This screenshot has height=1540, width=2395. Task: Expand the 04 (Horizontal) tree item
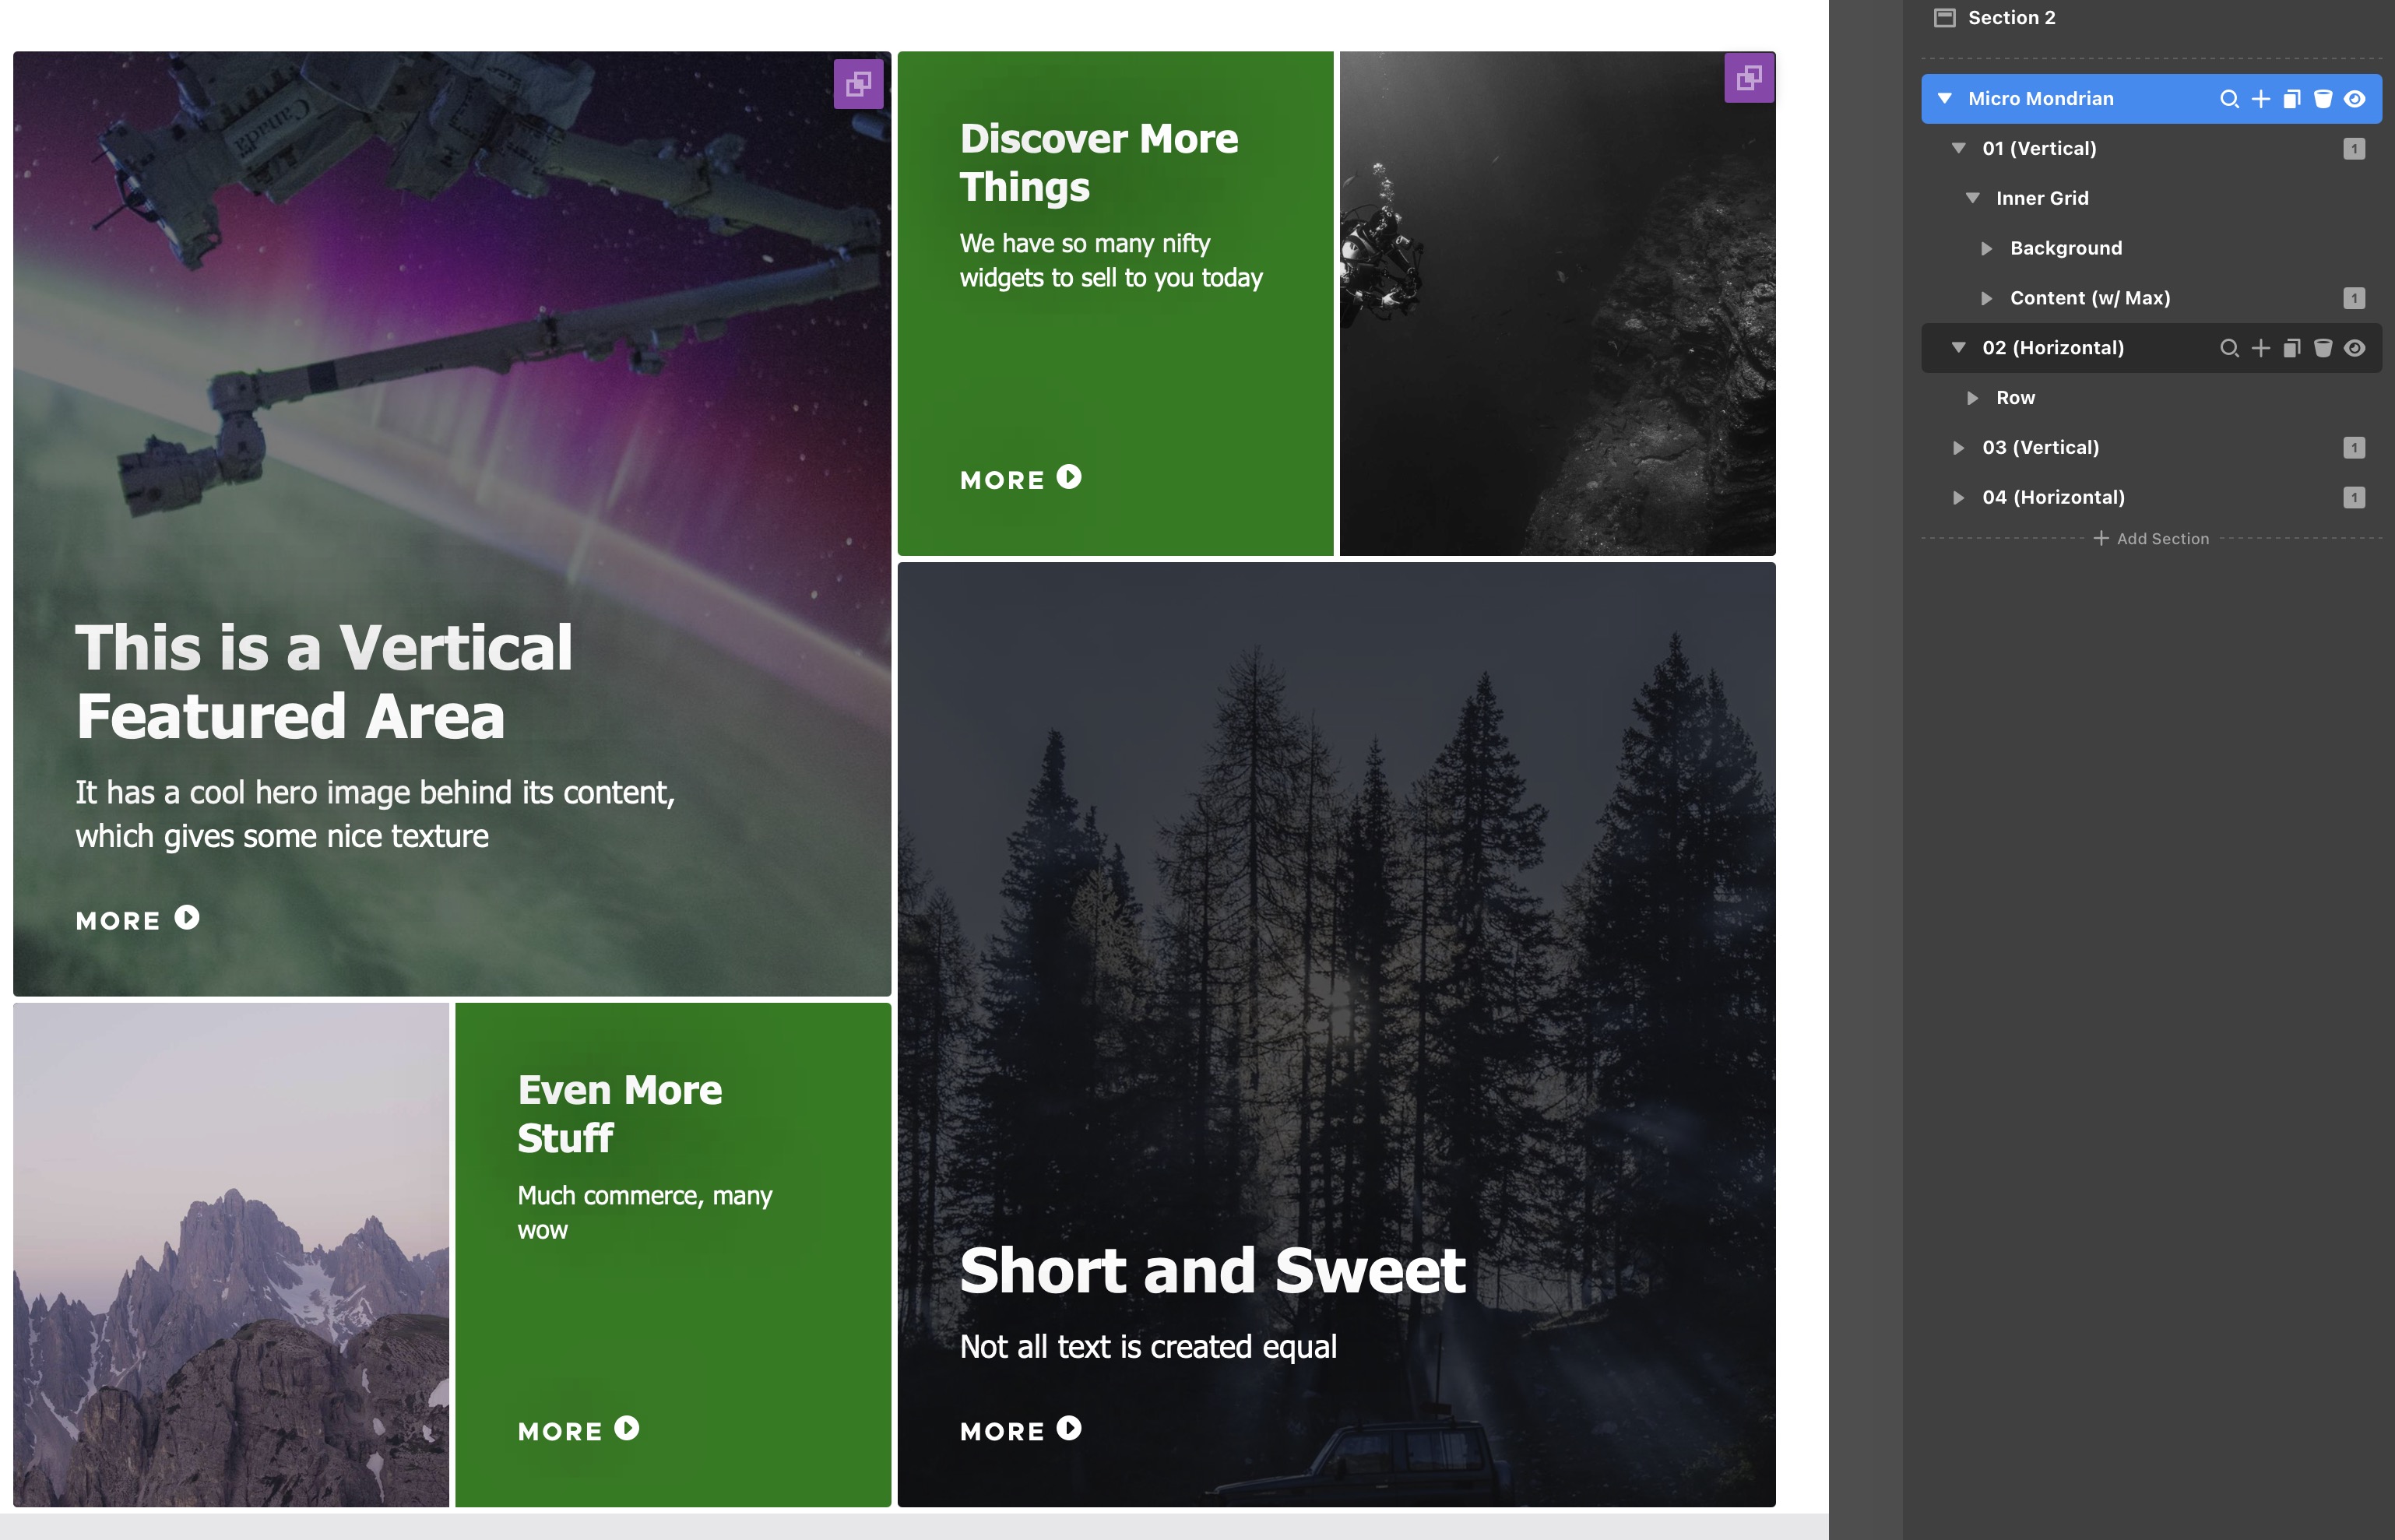1958,498
